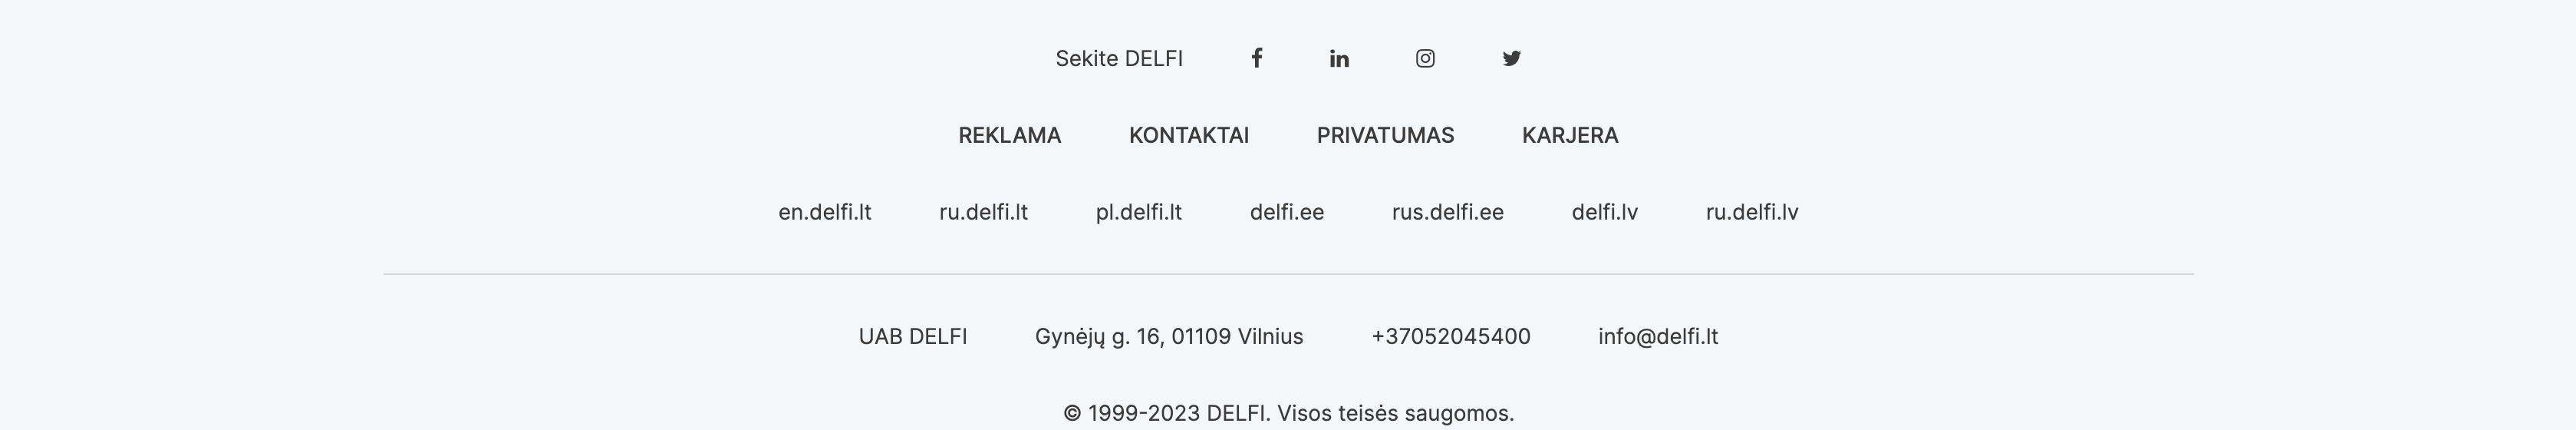2576x430 pixels.
Task: Visit the delfi.lv Latvian site
Action: tap(1604, 212)
